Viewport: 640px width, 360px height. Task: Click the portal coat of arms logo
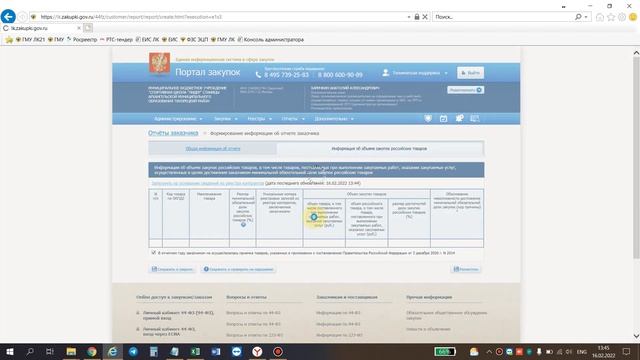[x=160, y=63]
